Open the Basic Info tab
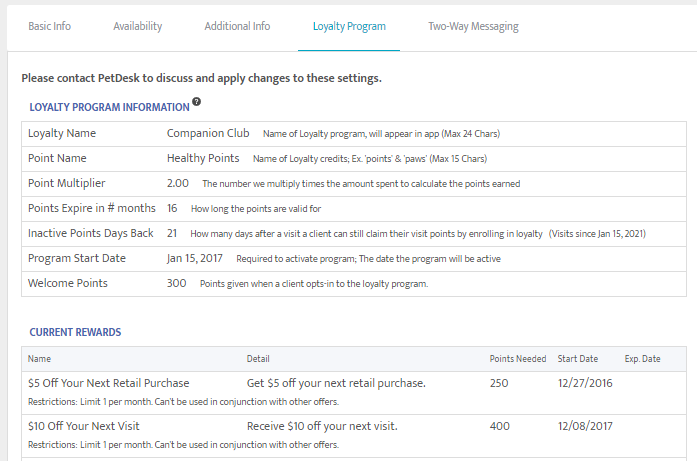Screen dimensions: 697x461 point(49,26)
